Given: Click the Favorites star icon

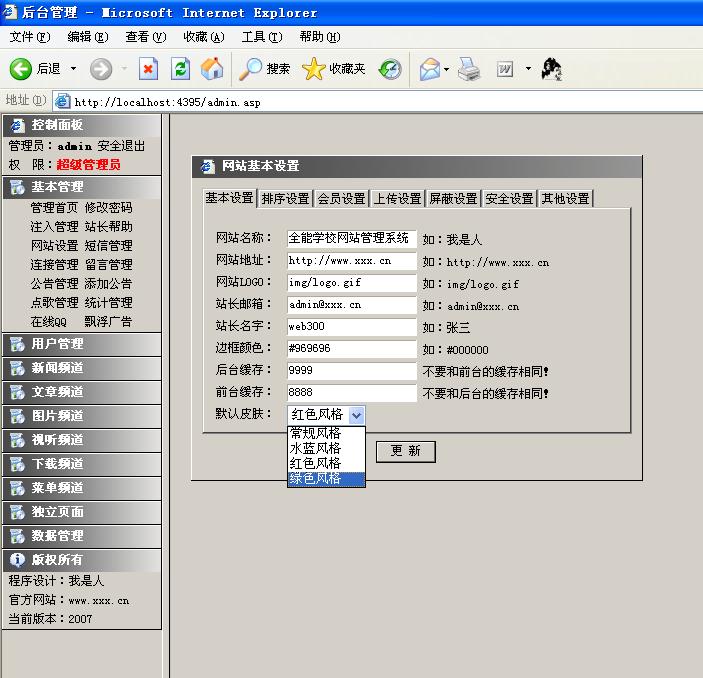Looking at the screenshot, I should (314, 69).
